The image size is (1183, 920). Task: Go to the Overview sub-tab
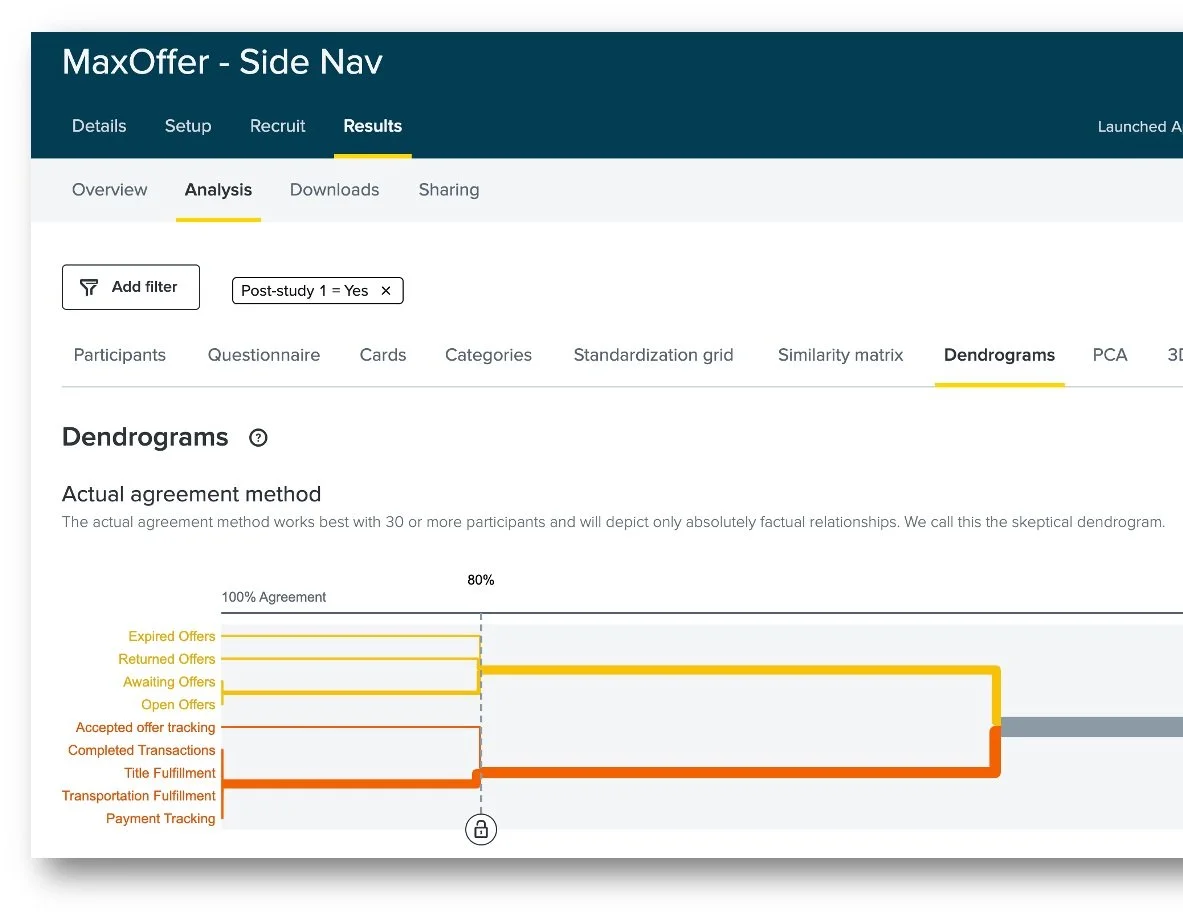click(109, 189)
